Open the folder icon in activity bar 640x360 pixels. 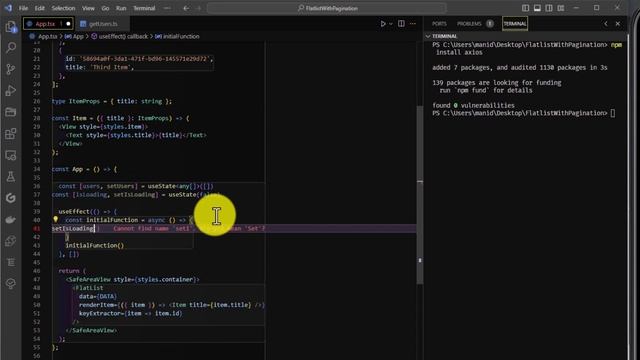[x=11, y=112]
